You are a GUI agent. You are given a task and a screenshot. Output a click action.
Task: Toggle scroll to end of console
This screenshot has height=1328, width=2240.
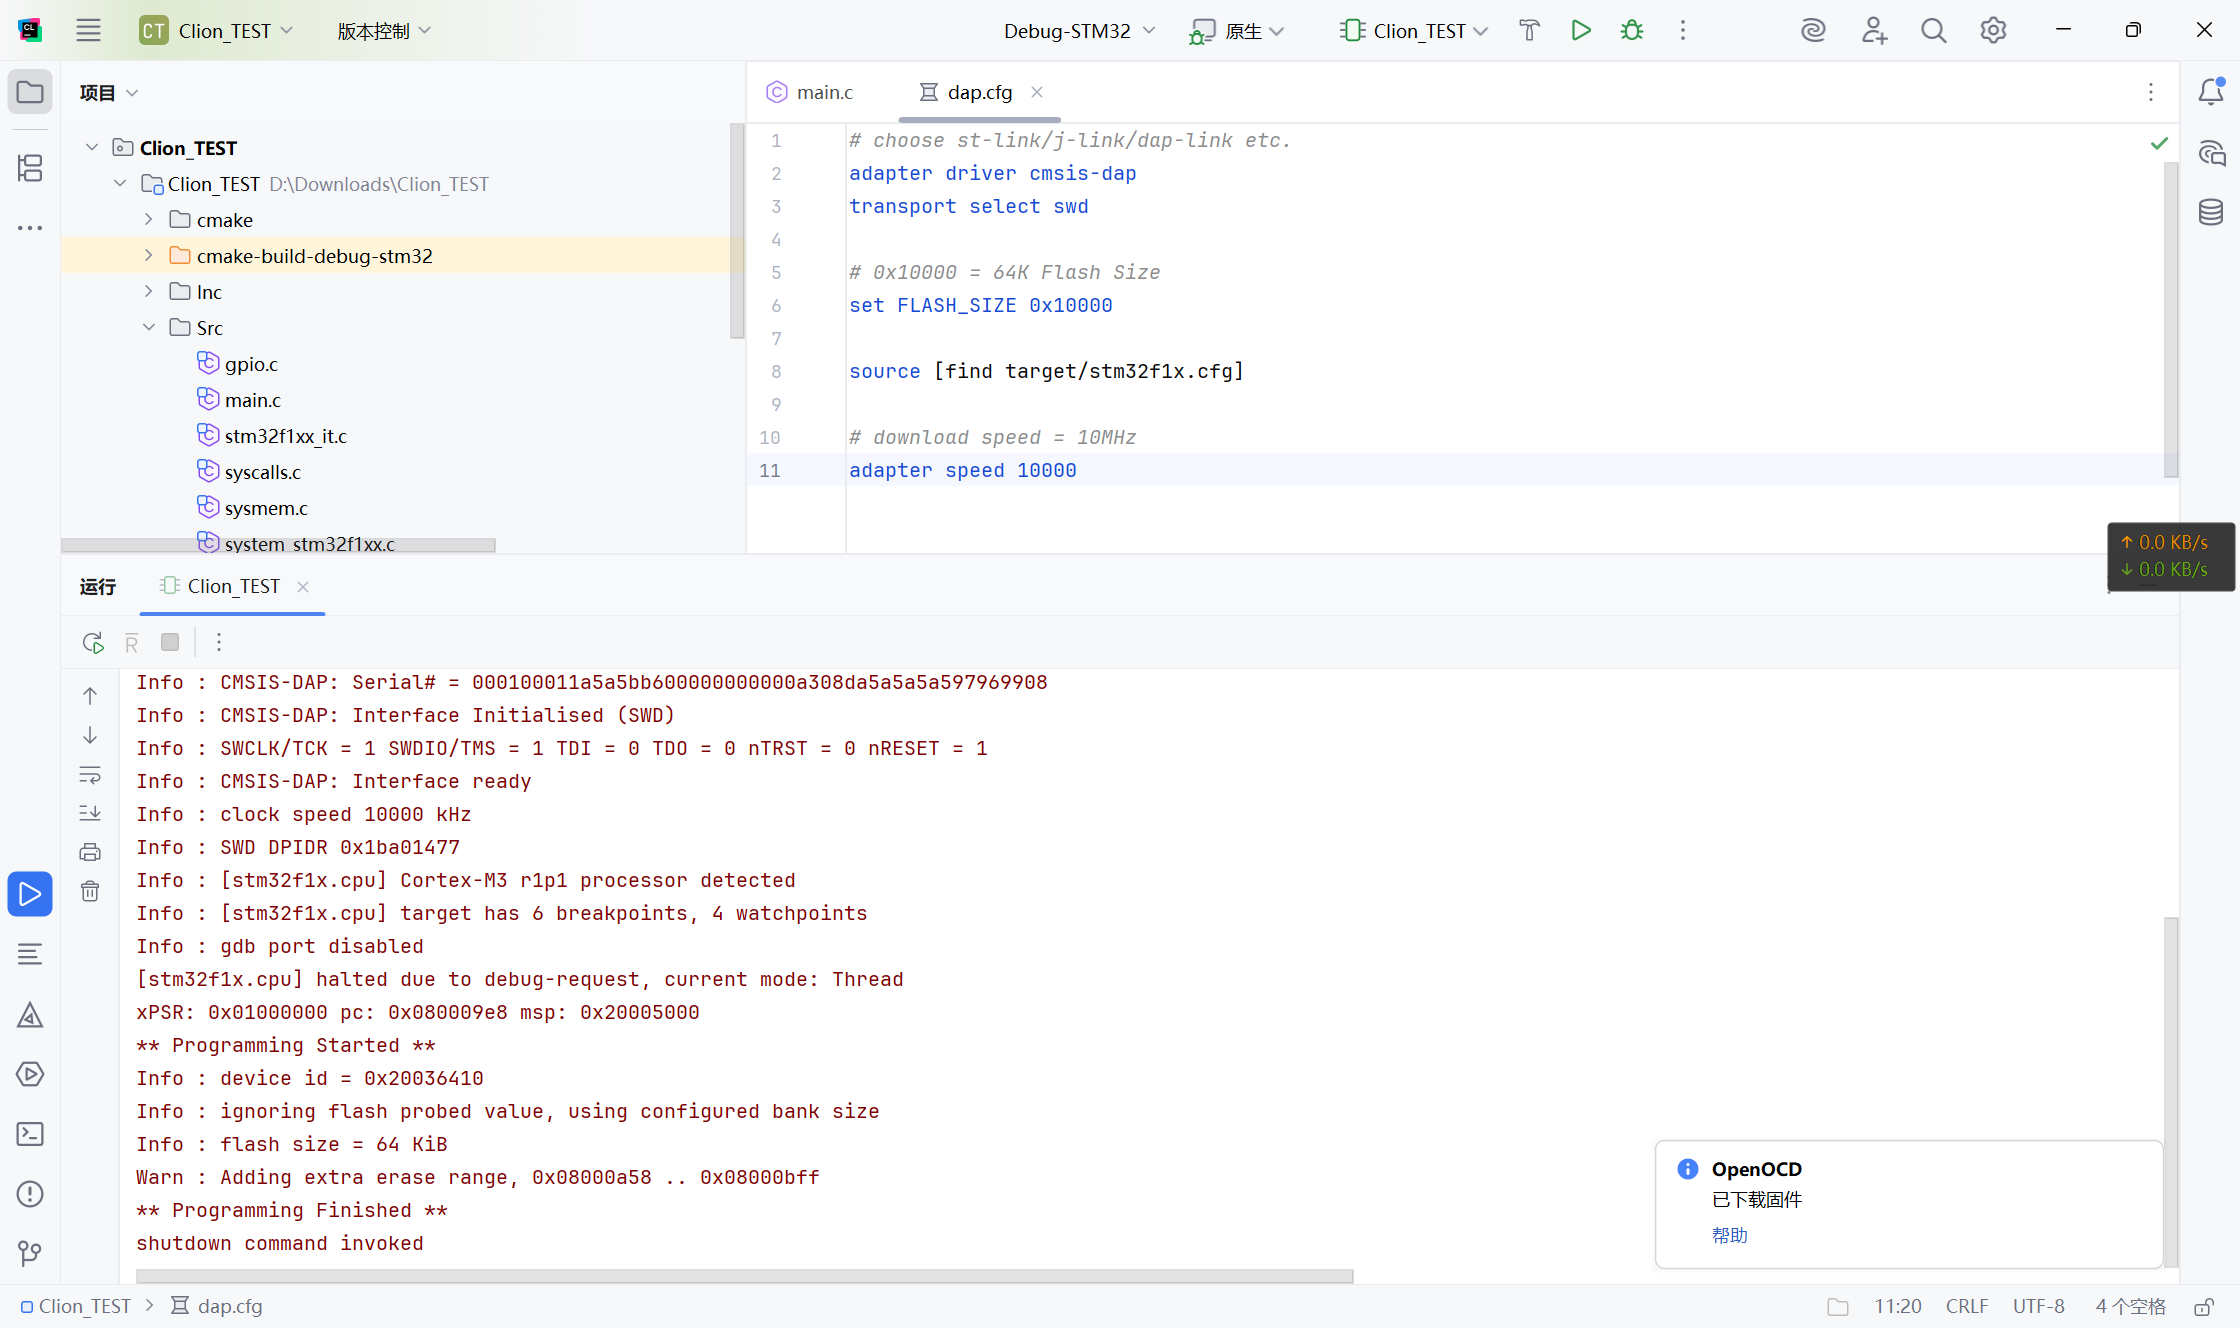pos(90,813)
